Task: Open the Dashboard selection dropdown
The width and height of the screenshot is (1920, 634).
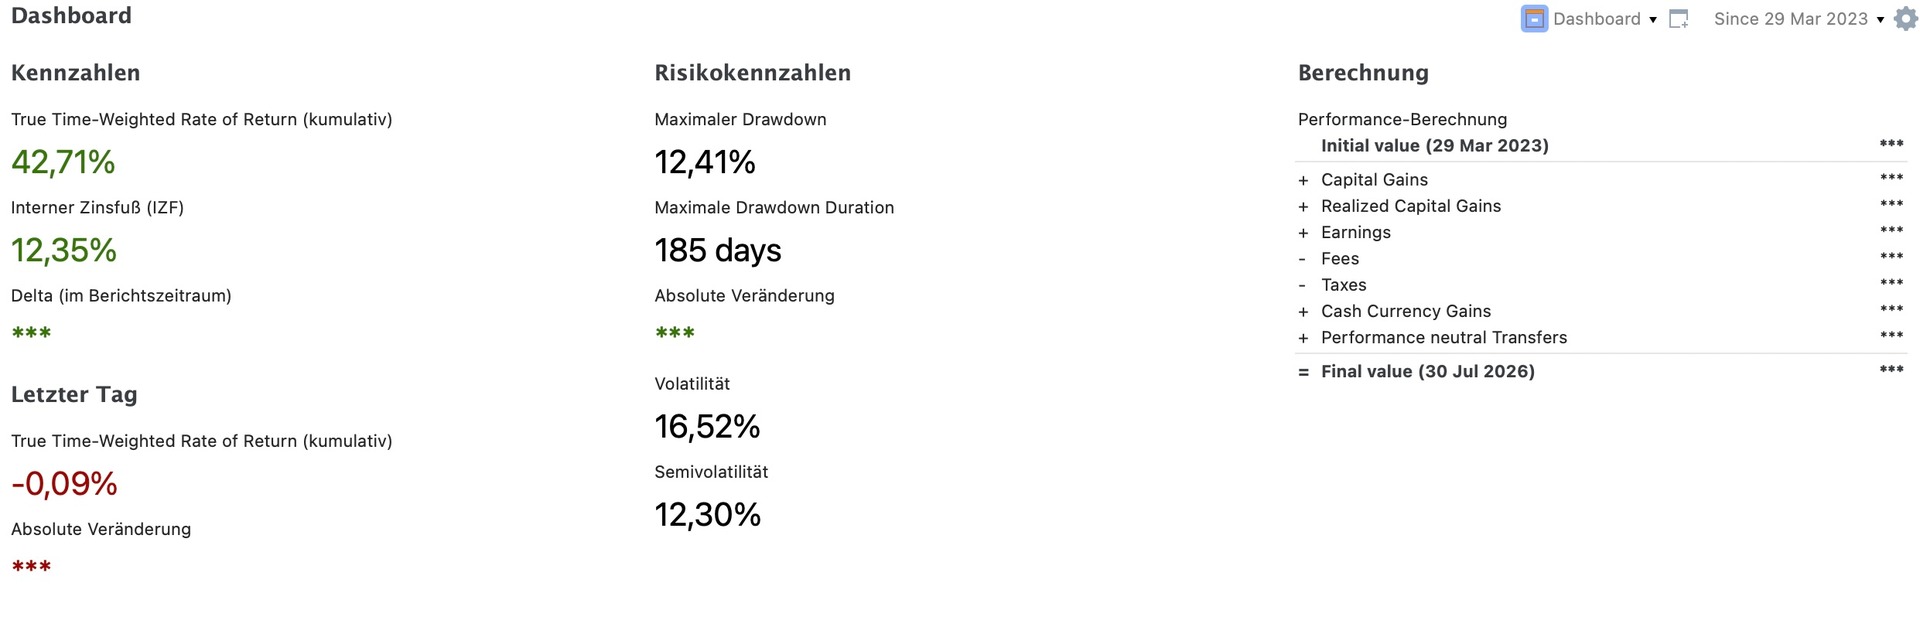Action: click(1605, 19)
